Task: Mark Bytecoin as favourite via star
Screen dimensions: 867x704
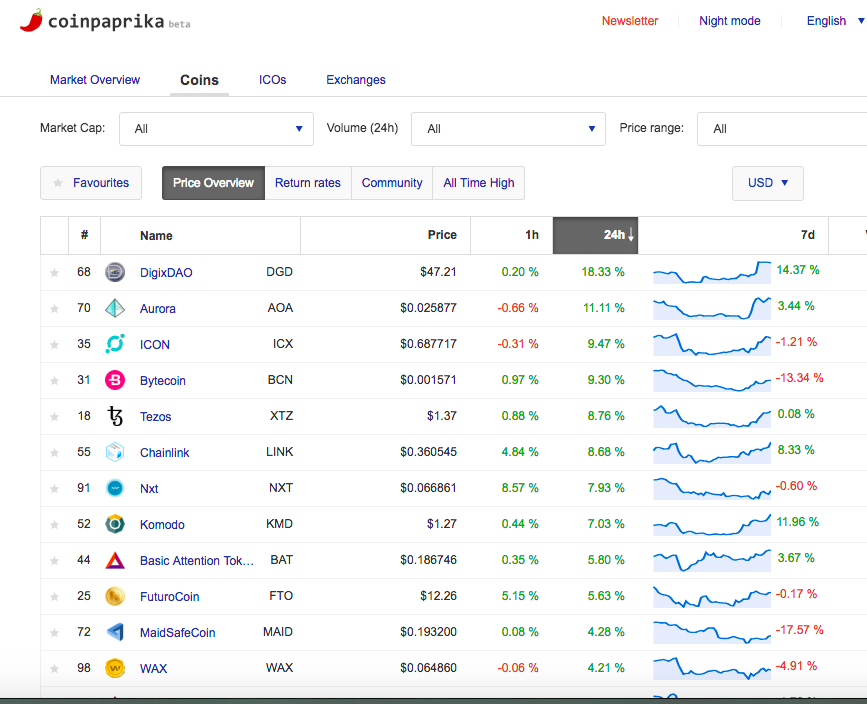Action: [54, 380]
